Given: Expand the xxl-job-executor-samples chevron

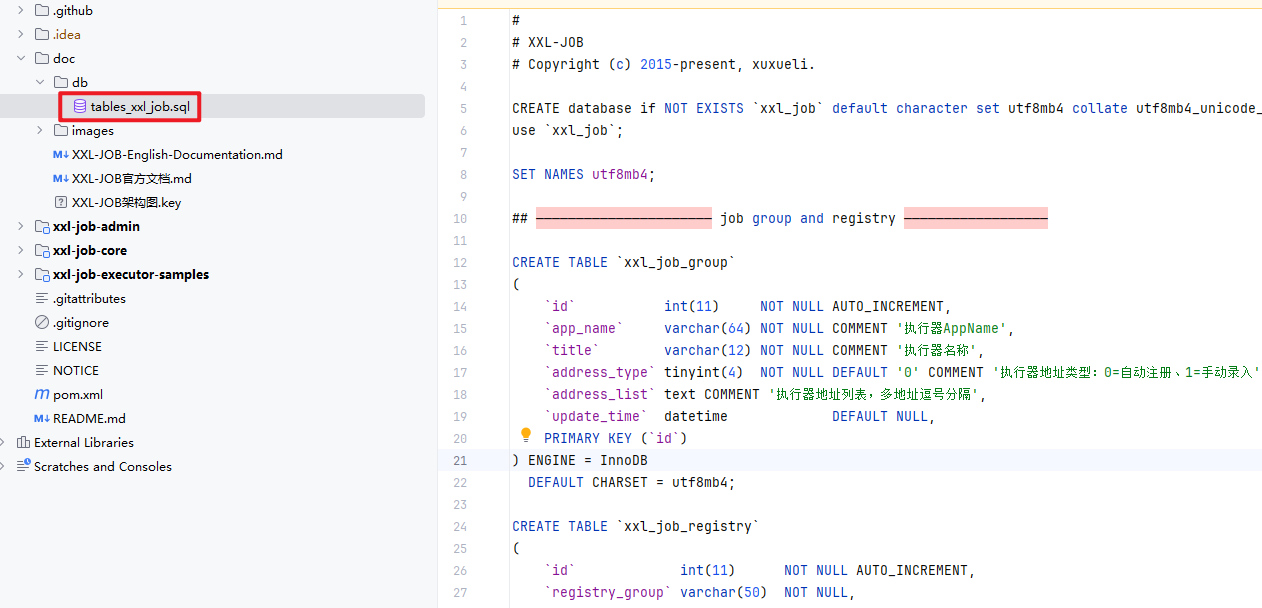Looking at the screenshot, I should [21, 274].
